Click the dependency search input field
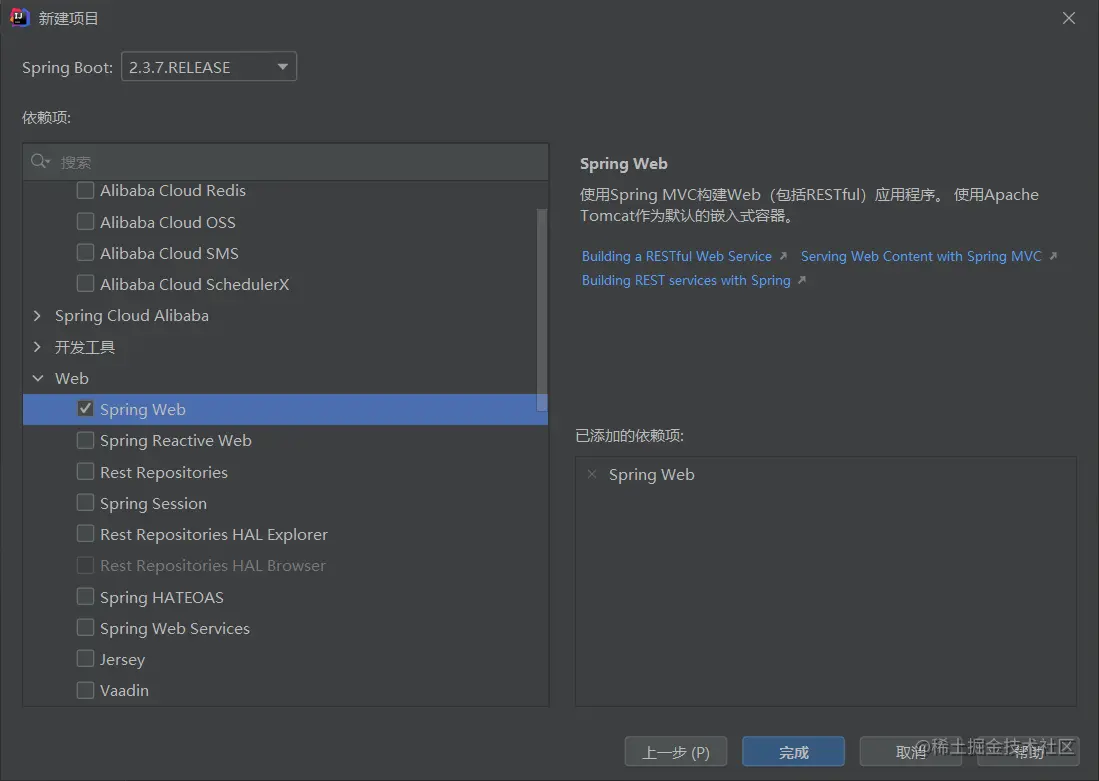Screen dimensions: 1099x781 (x=285, y=162)
